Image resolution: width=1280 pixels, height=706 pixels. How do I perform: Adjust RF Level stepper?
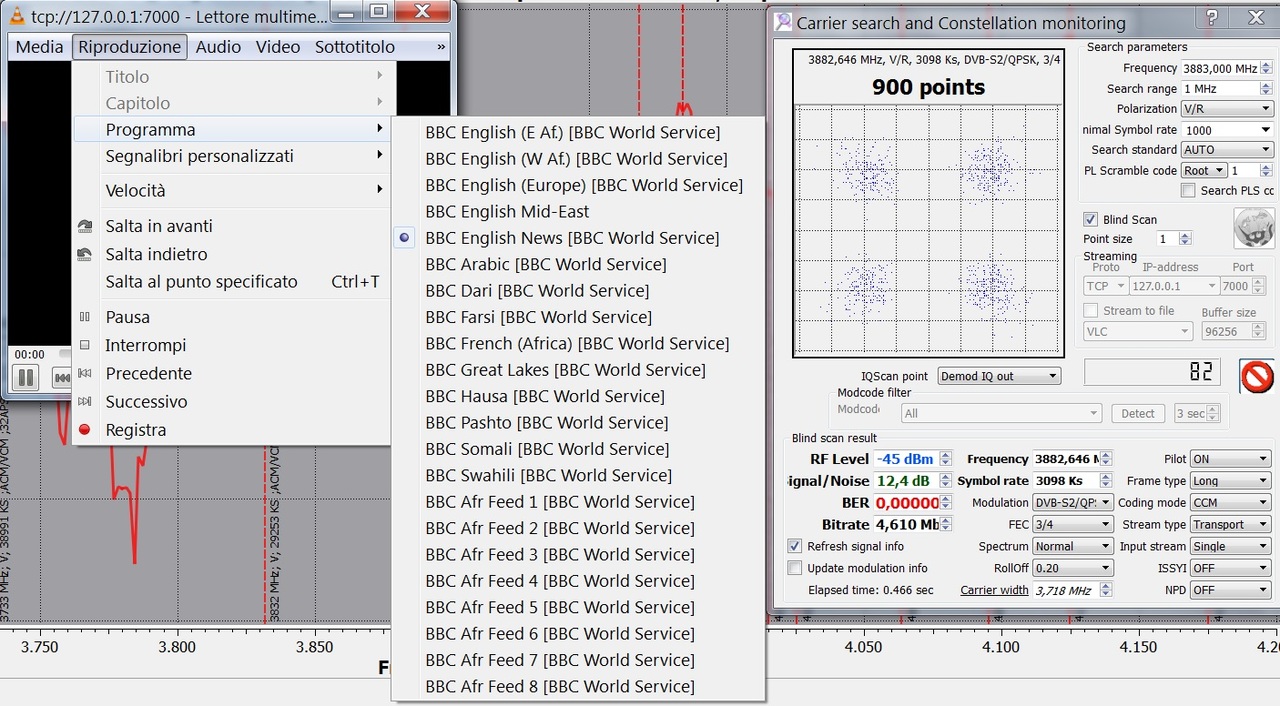click(945, 459)
